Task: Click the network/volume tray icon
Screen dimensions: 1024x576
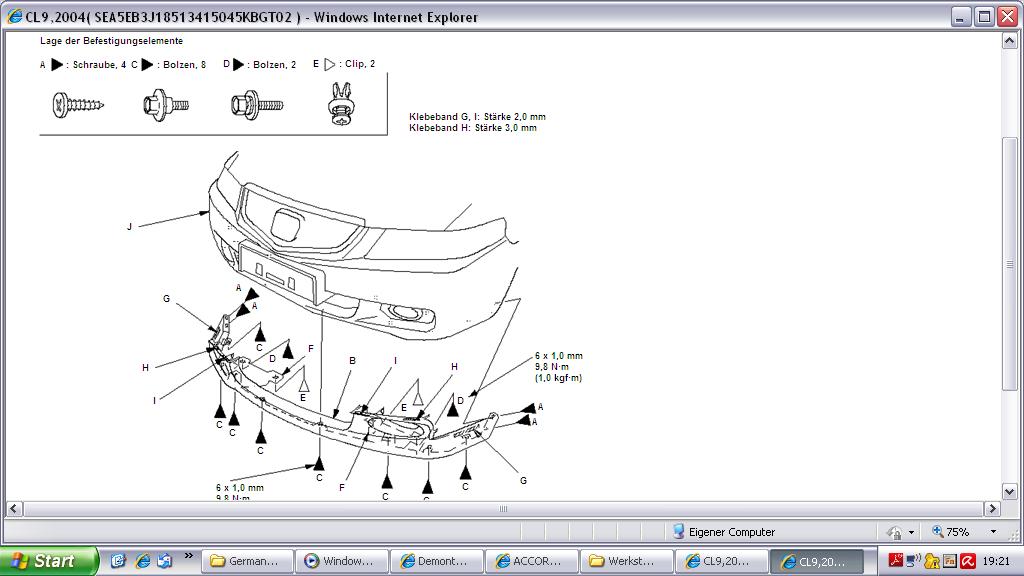Action: 913,560
